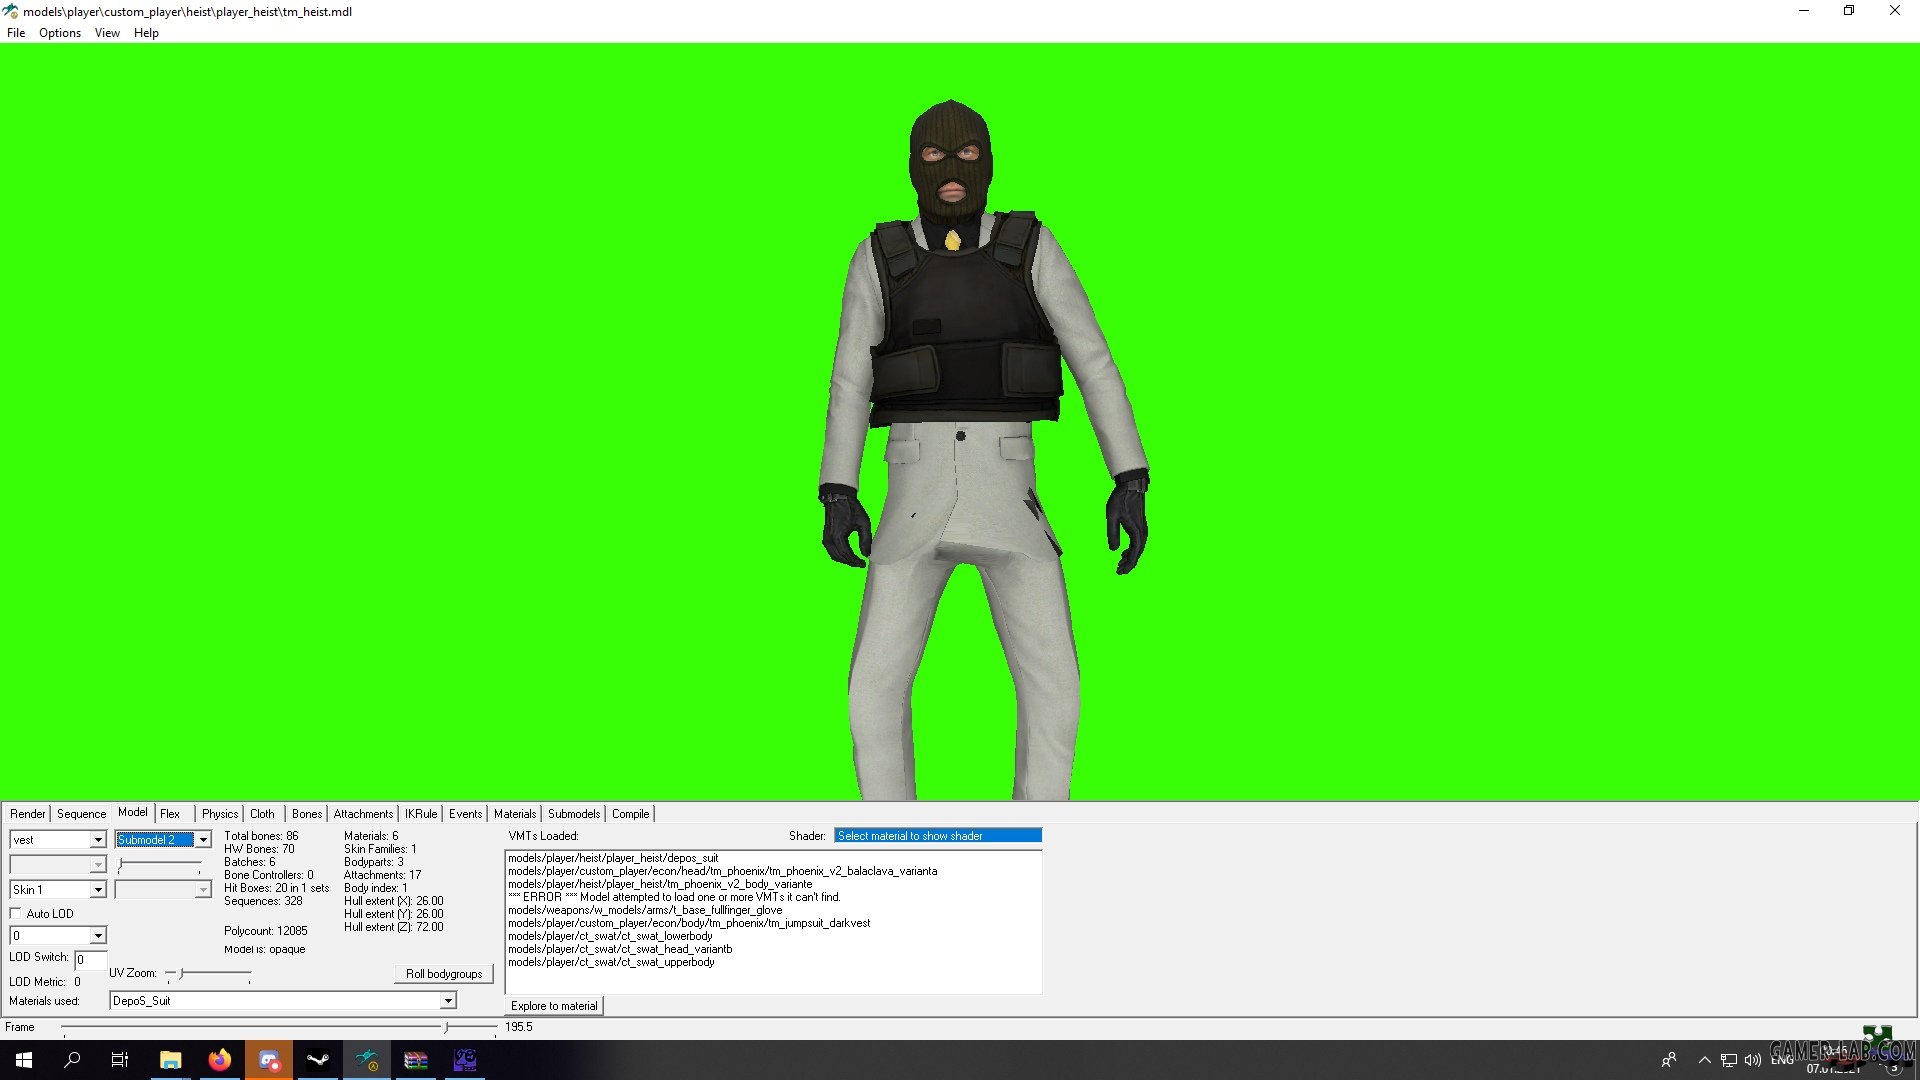This screenshot has height=1080, width=1920.
Task: Show hidden system tray icons
Action: point(1705,1060)
